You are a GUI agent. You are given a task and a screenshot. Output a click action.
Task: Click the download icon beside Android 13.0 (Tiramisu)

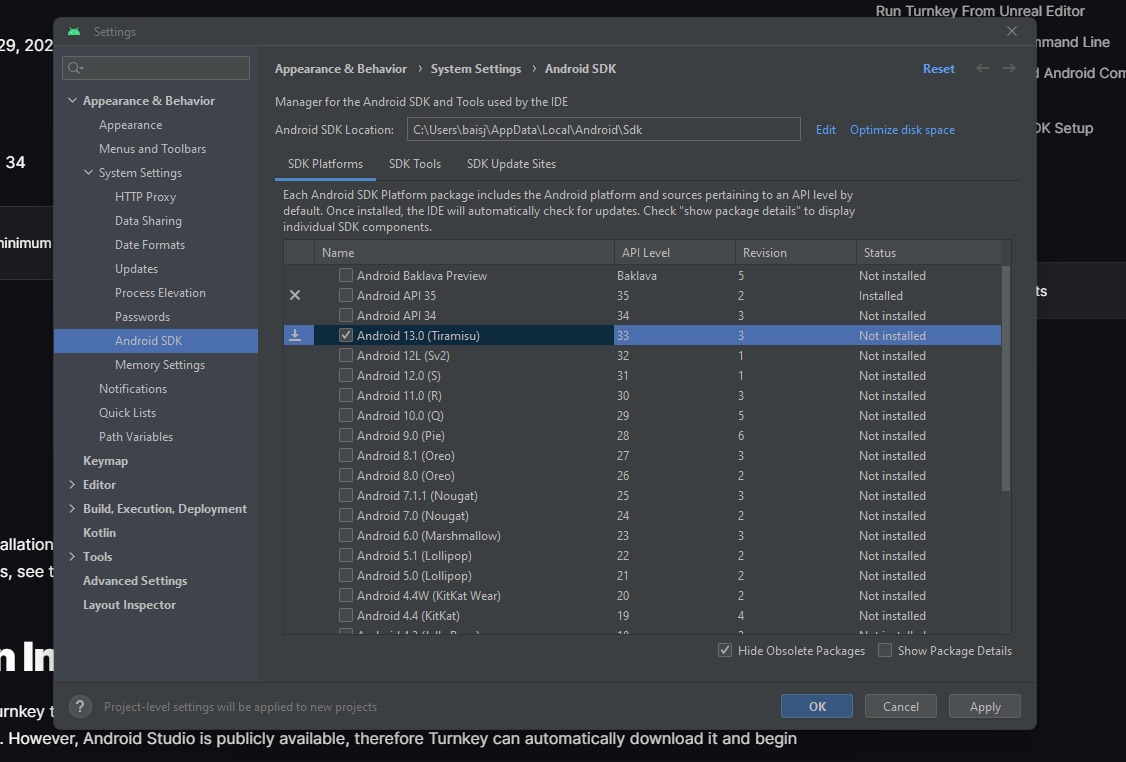[295, 335]
